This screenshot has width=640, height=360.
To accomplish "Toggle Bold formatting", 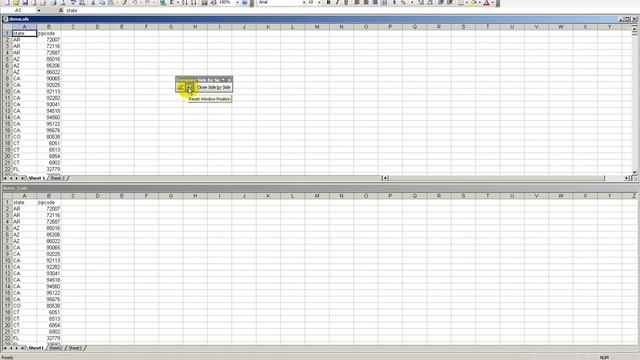I will [328, 2].
